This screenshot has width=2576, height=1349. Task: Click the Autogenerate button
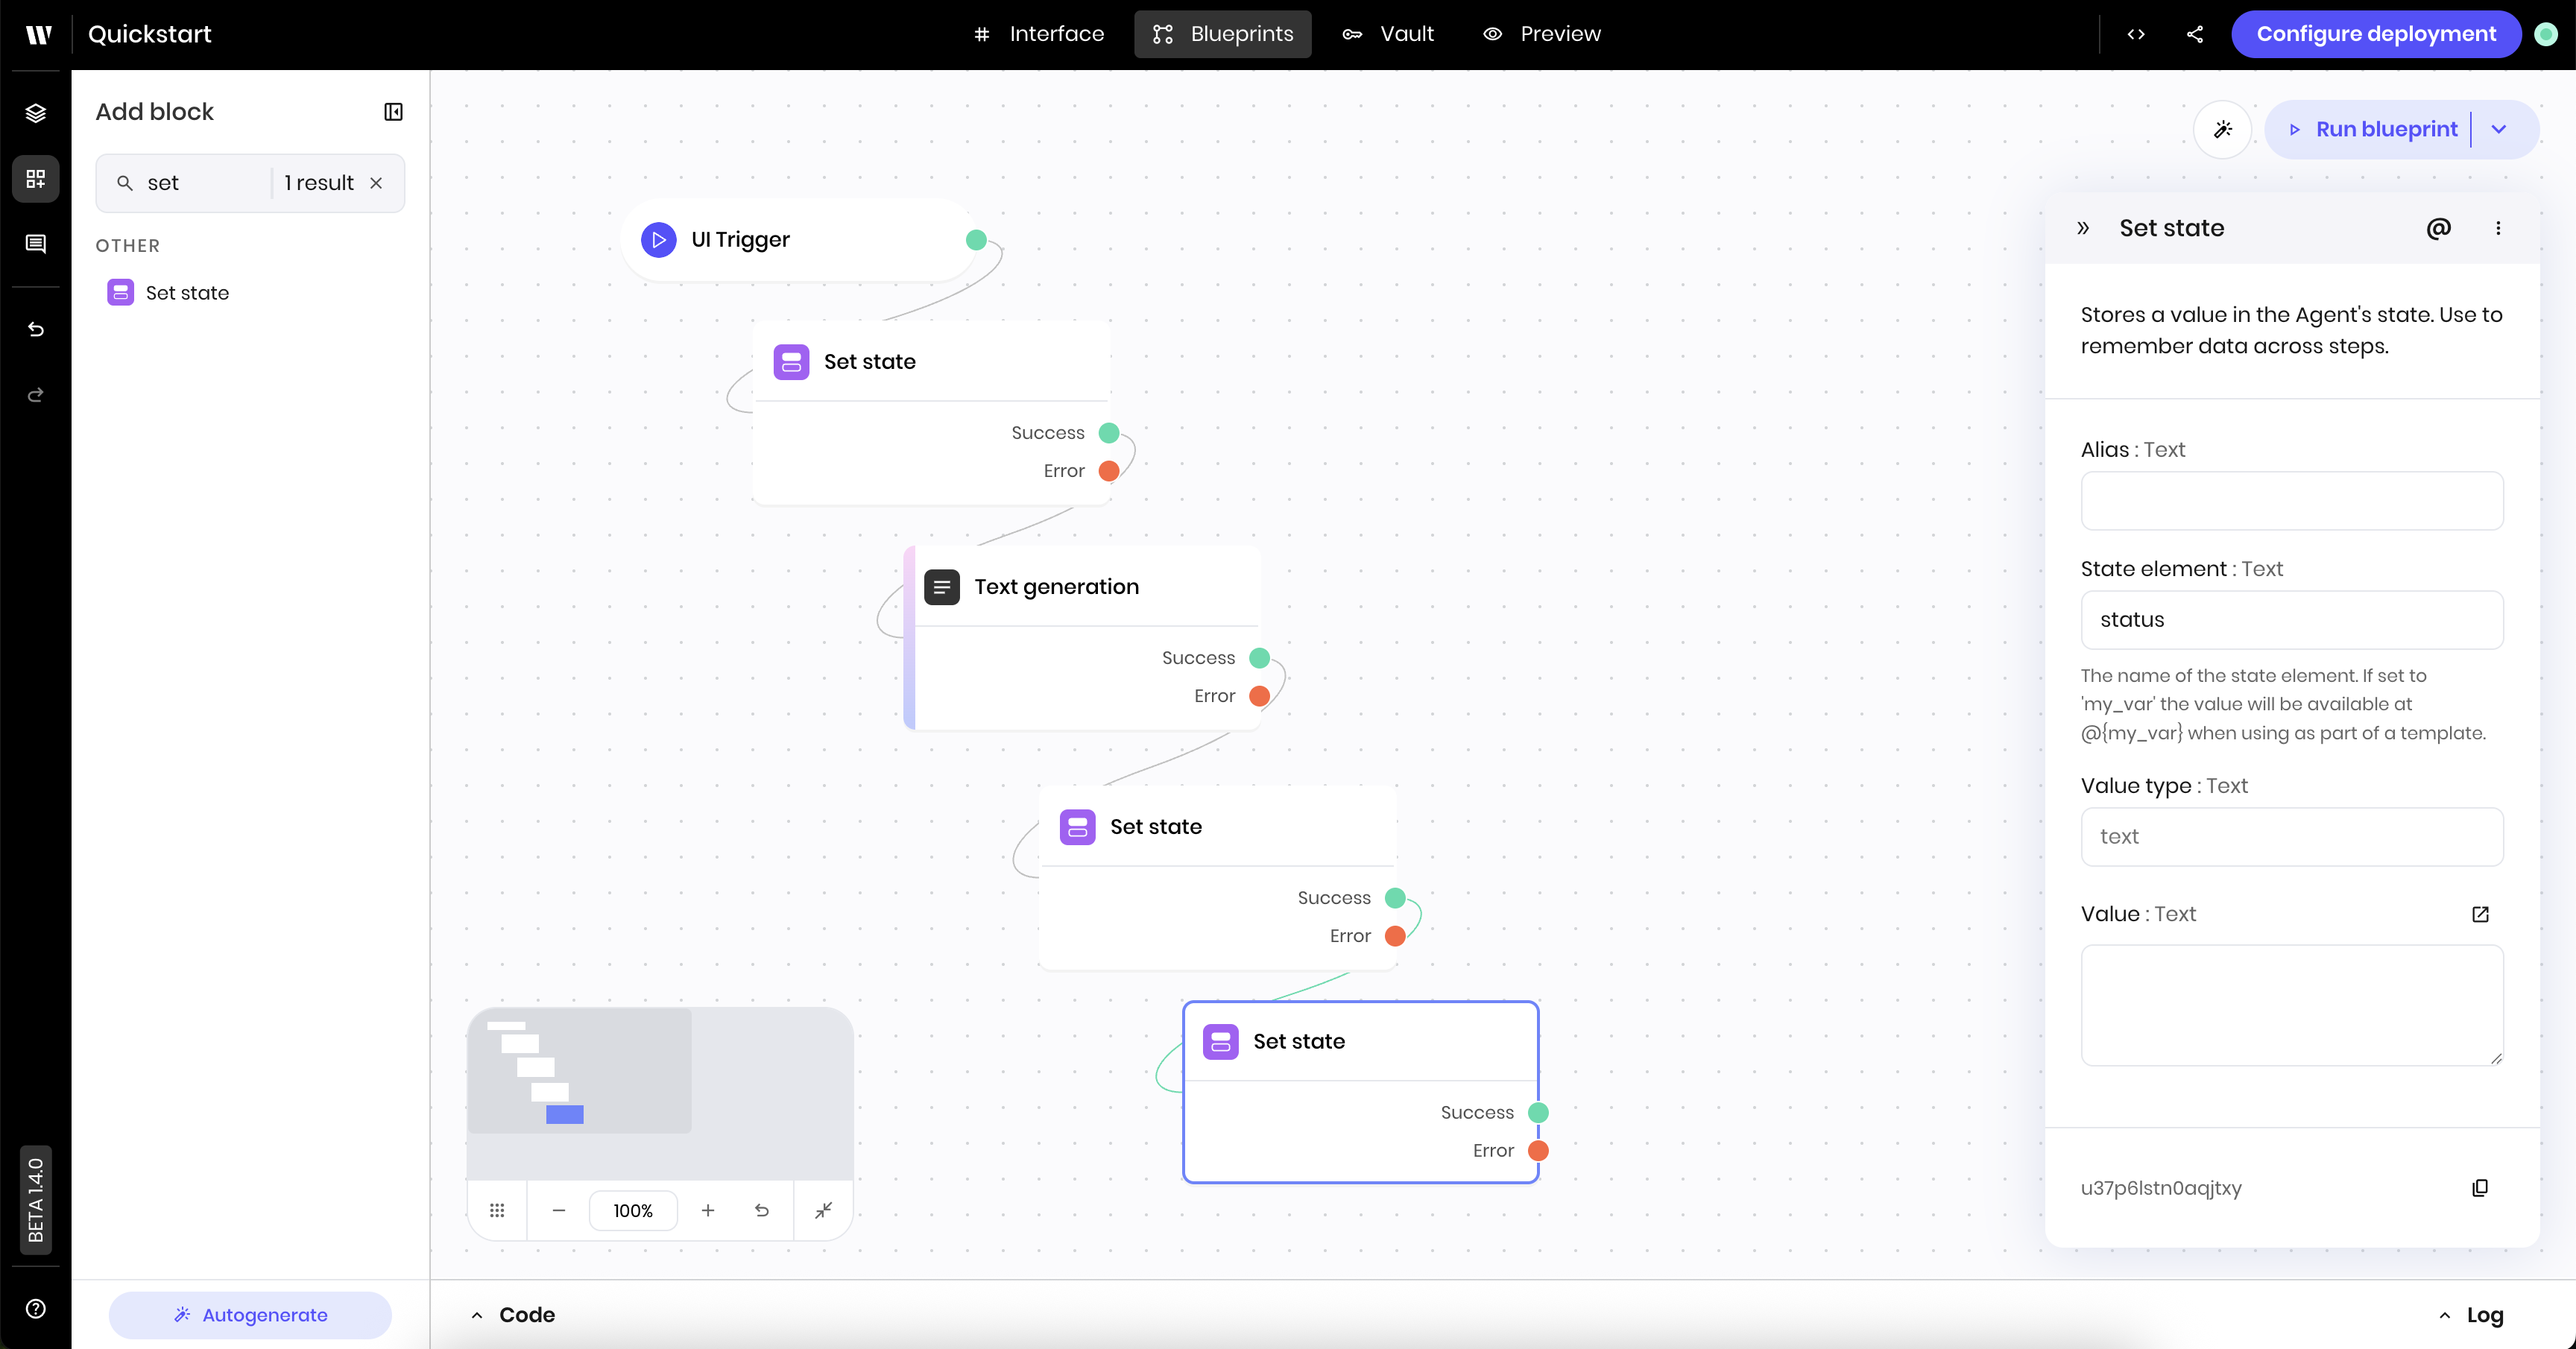pos(250,1315)
